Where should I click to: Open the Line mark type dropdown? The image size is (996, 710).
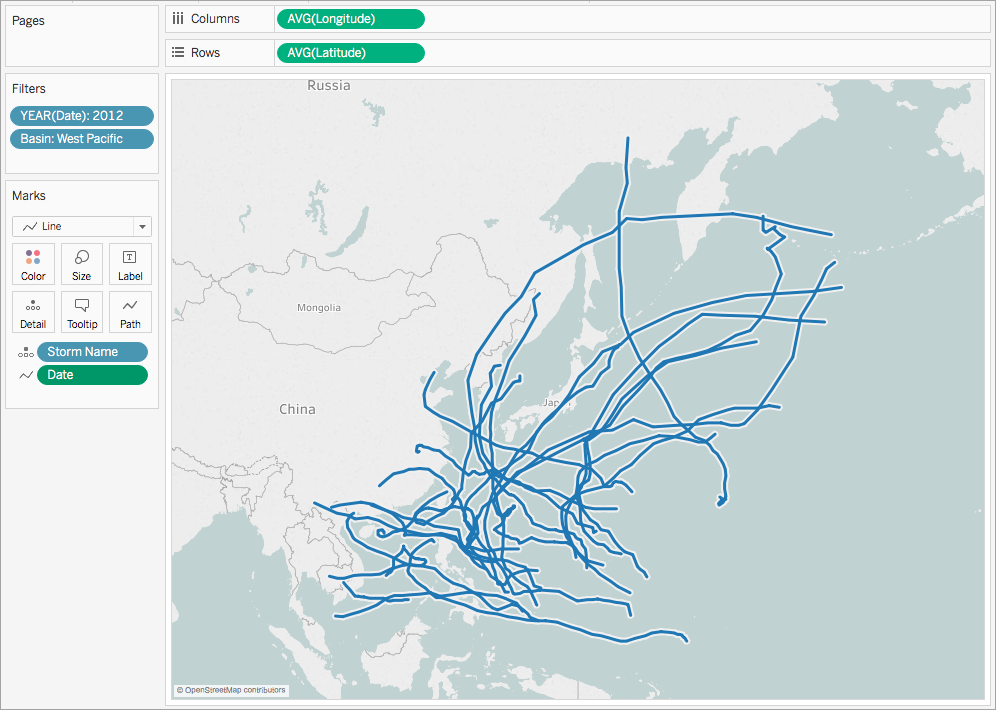pyautogui.click(x=82, y=227)
